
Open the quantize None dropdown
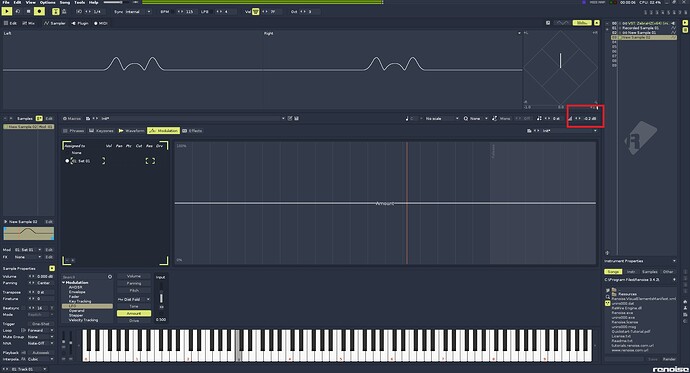[x=478, y=118]
